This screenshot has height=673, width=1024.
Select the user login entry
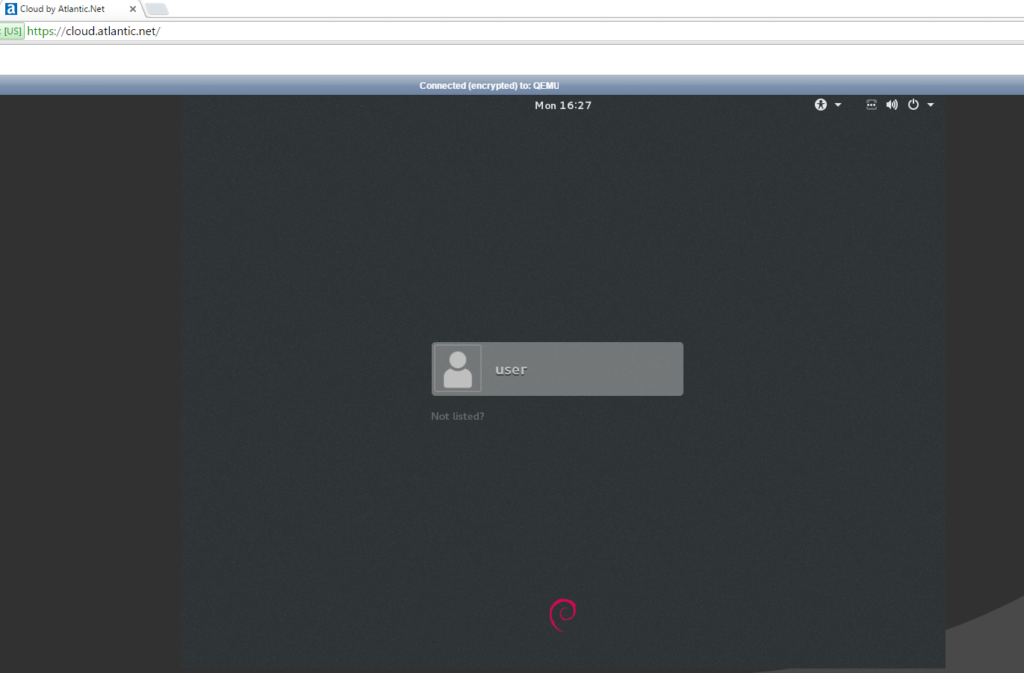(557, 368)
